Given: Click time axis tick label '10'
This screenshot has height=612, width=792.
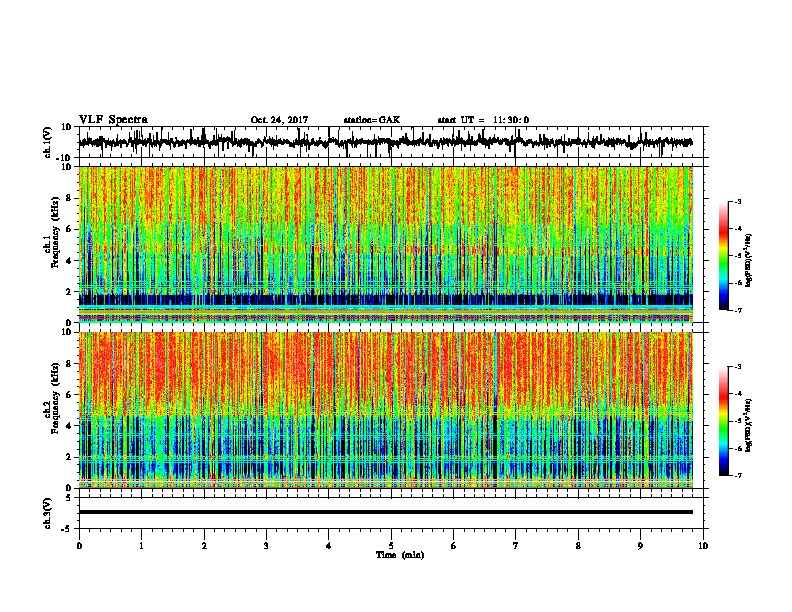Looking at the screenshot, I should (x=703, y=546).
